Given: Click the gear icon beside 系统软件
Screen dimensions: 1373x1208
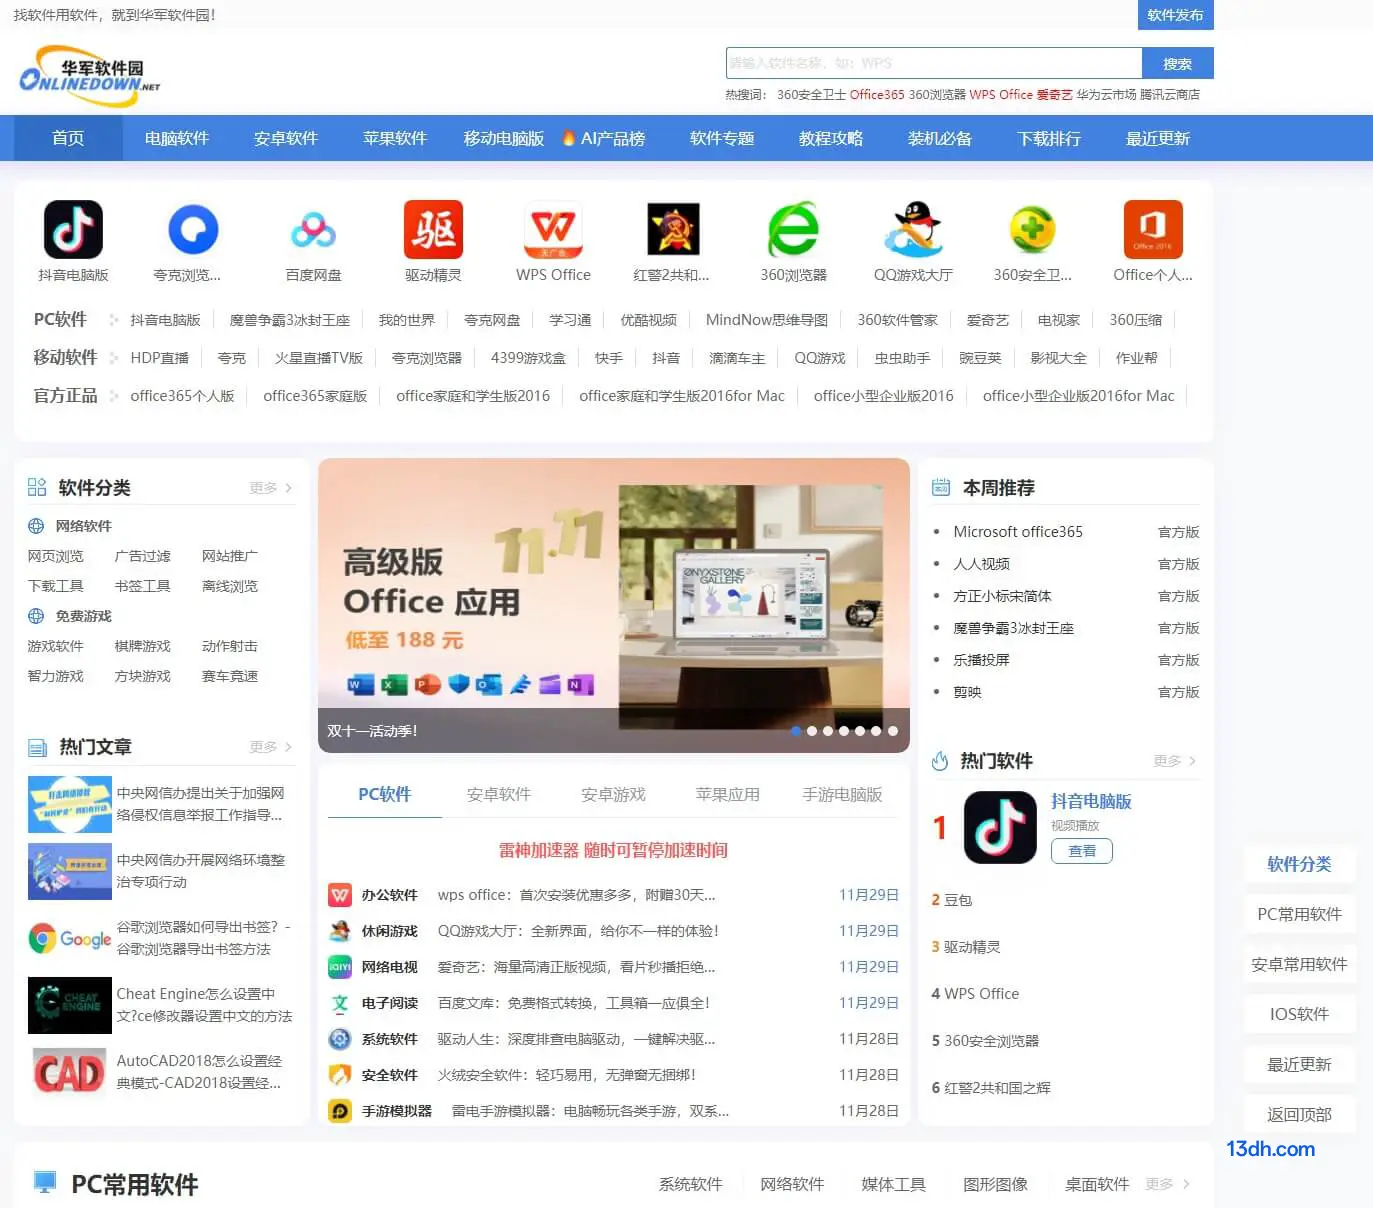Looking at the screenshot, I should pyautogui.click(x=340, y=1039).
